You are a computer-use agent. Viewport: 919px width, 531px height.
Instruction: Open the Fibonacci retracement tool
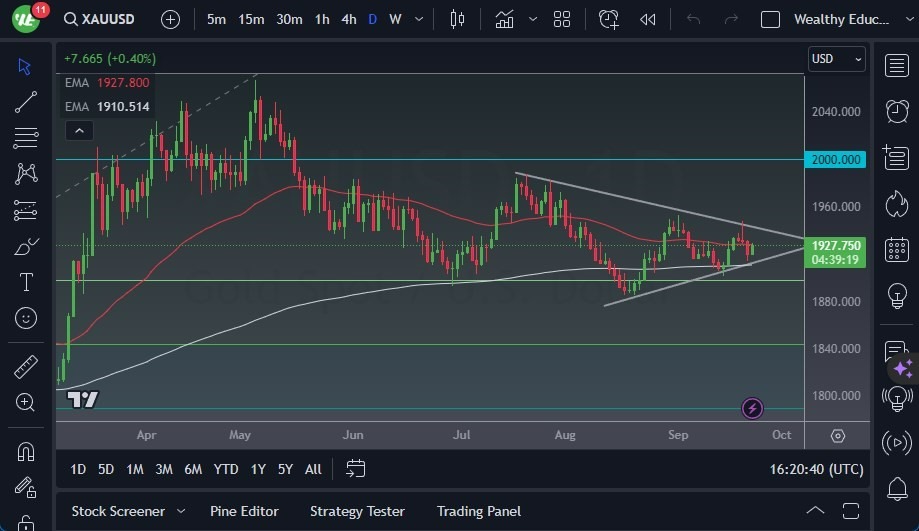tap(26, 138)
